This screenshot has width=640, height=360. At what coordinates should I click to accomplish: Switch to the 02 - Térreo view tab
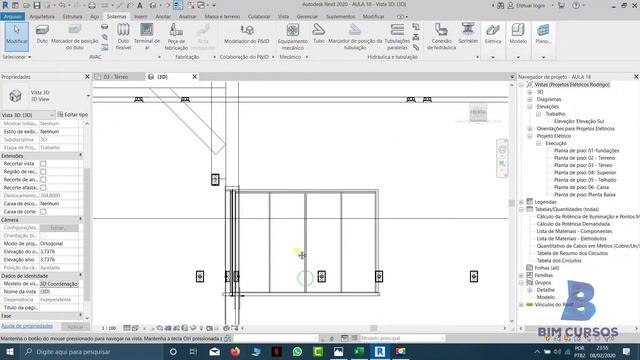[x=116, y=77]
